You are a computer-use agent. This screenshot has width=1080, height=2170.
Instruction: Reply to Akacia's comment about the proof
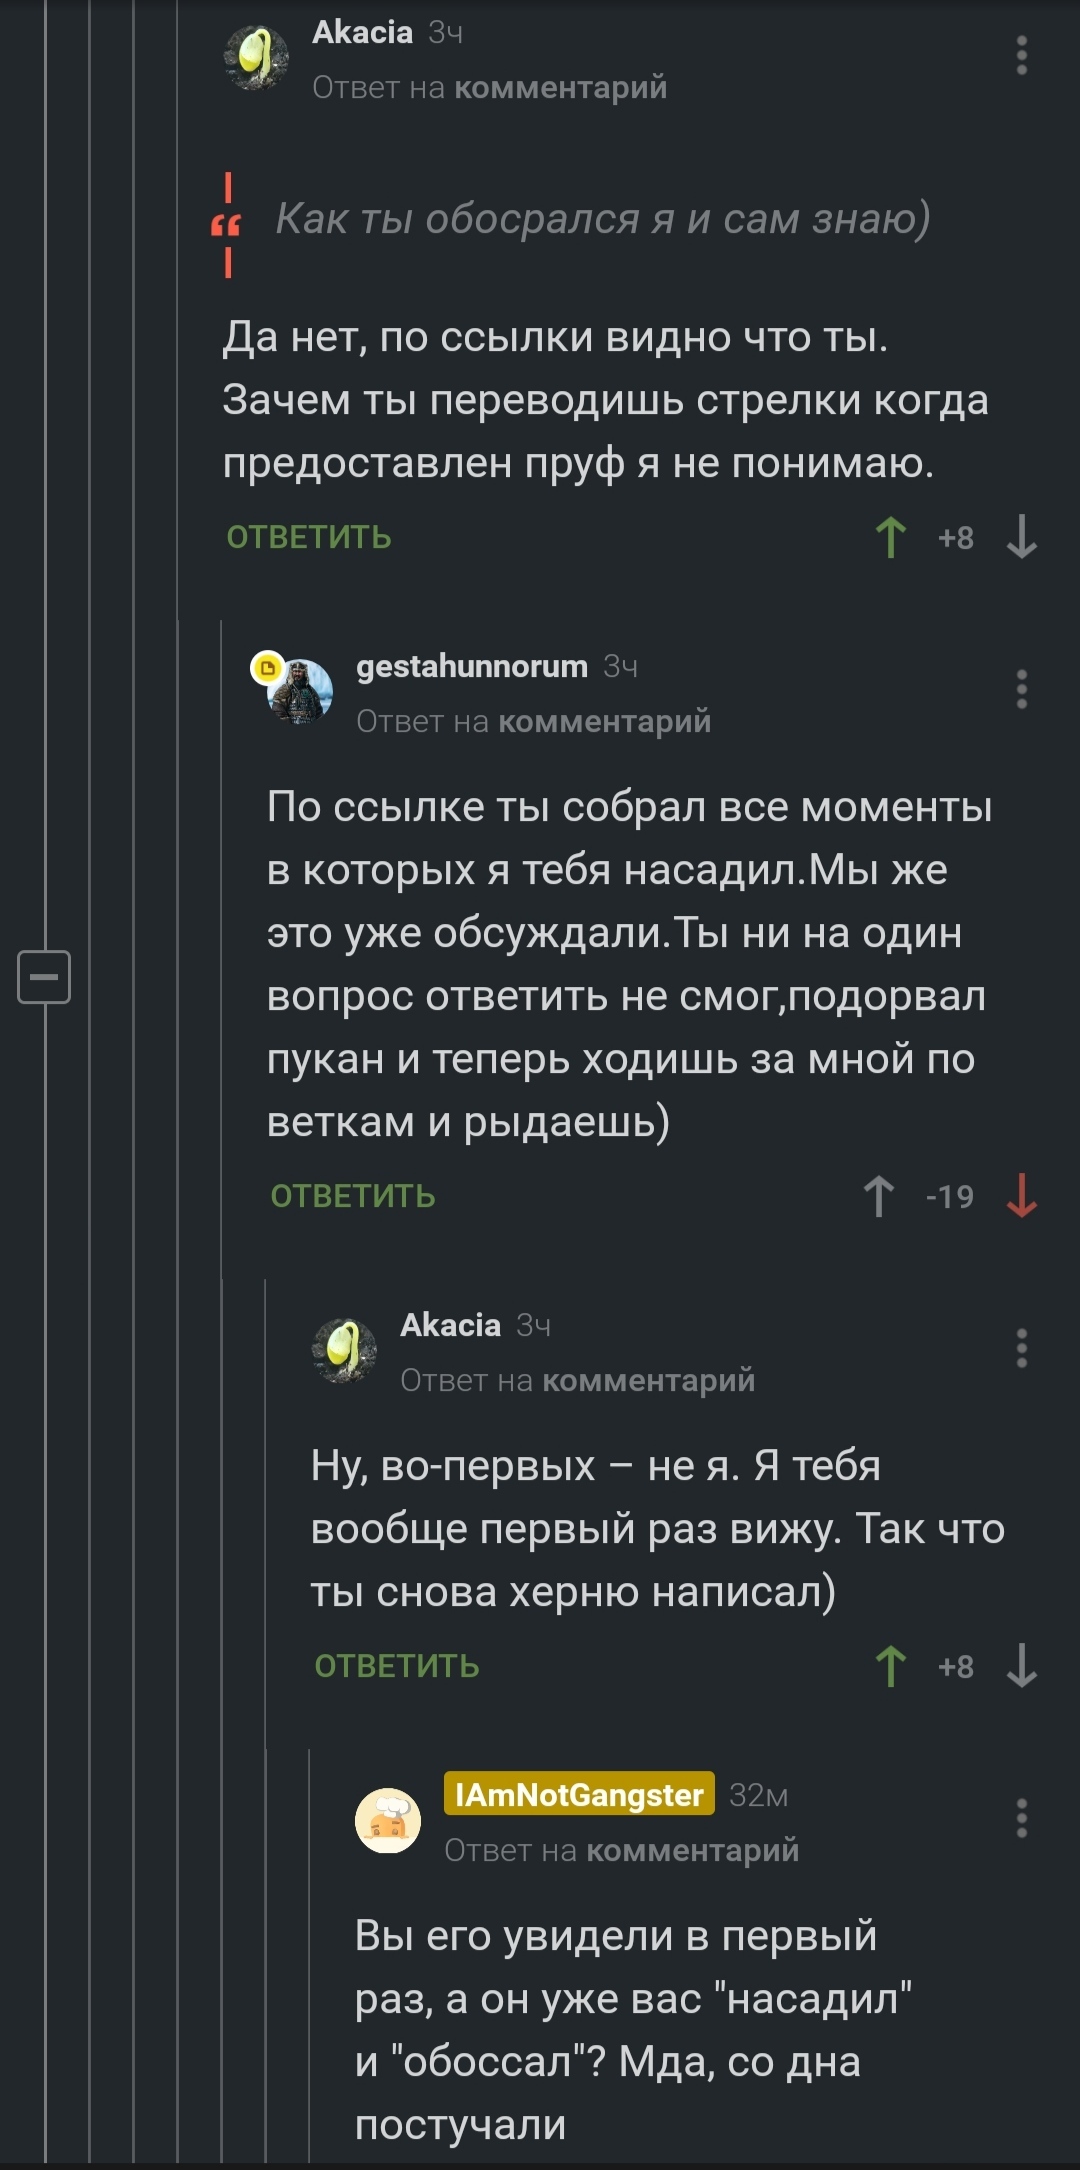pyautogui.click(x=309, y=538)
